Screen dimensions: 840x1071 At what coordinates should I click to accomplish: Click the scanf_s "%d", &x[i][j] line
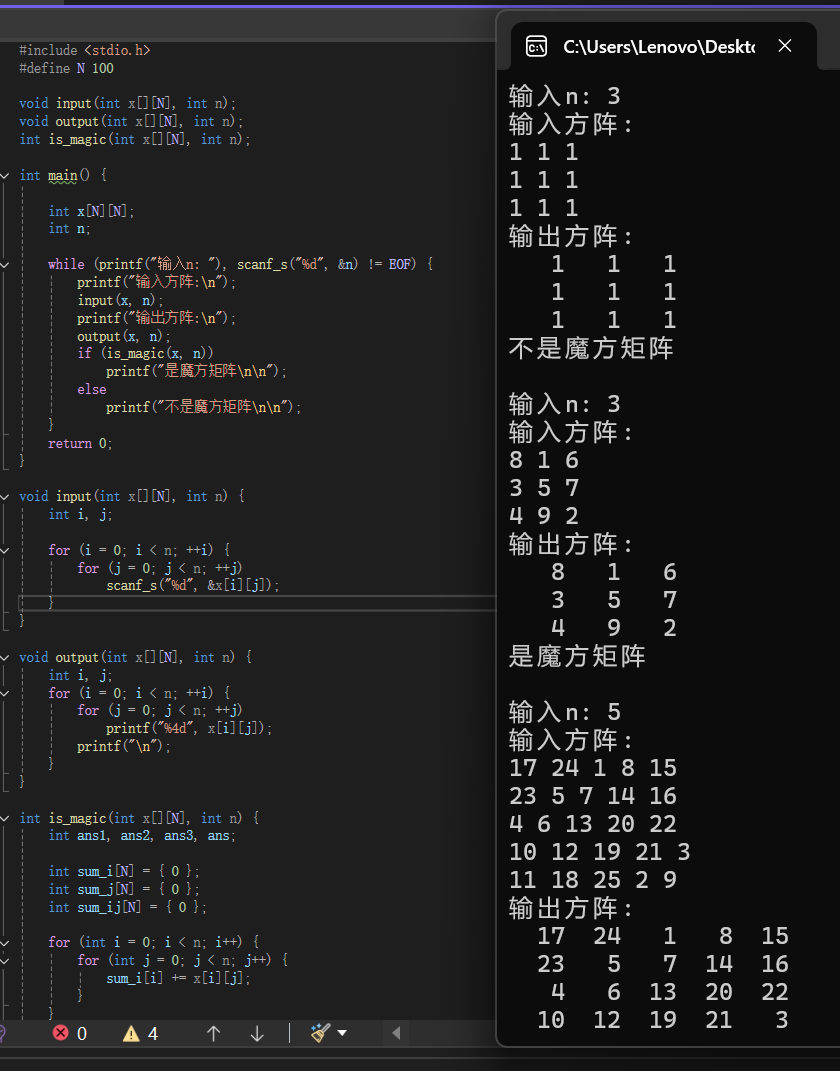click(193, 585)
